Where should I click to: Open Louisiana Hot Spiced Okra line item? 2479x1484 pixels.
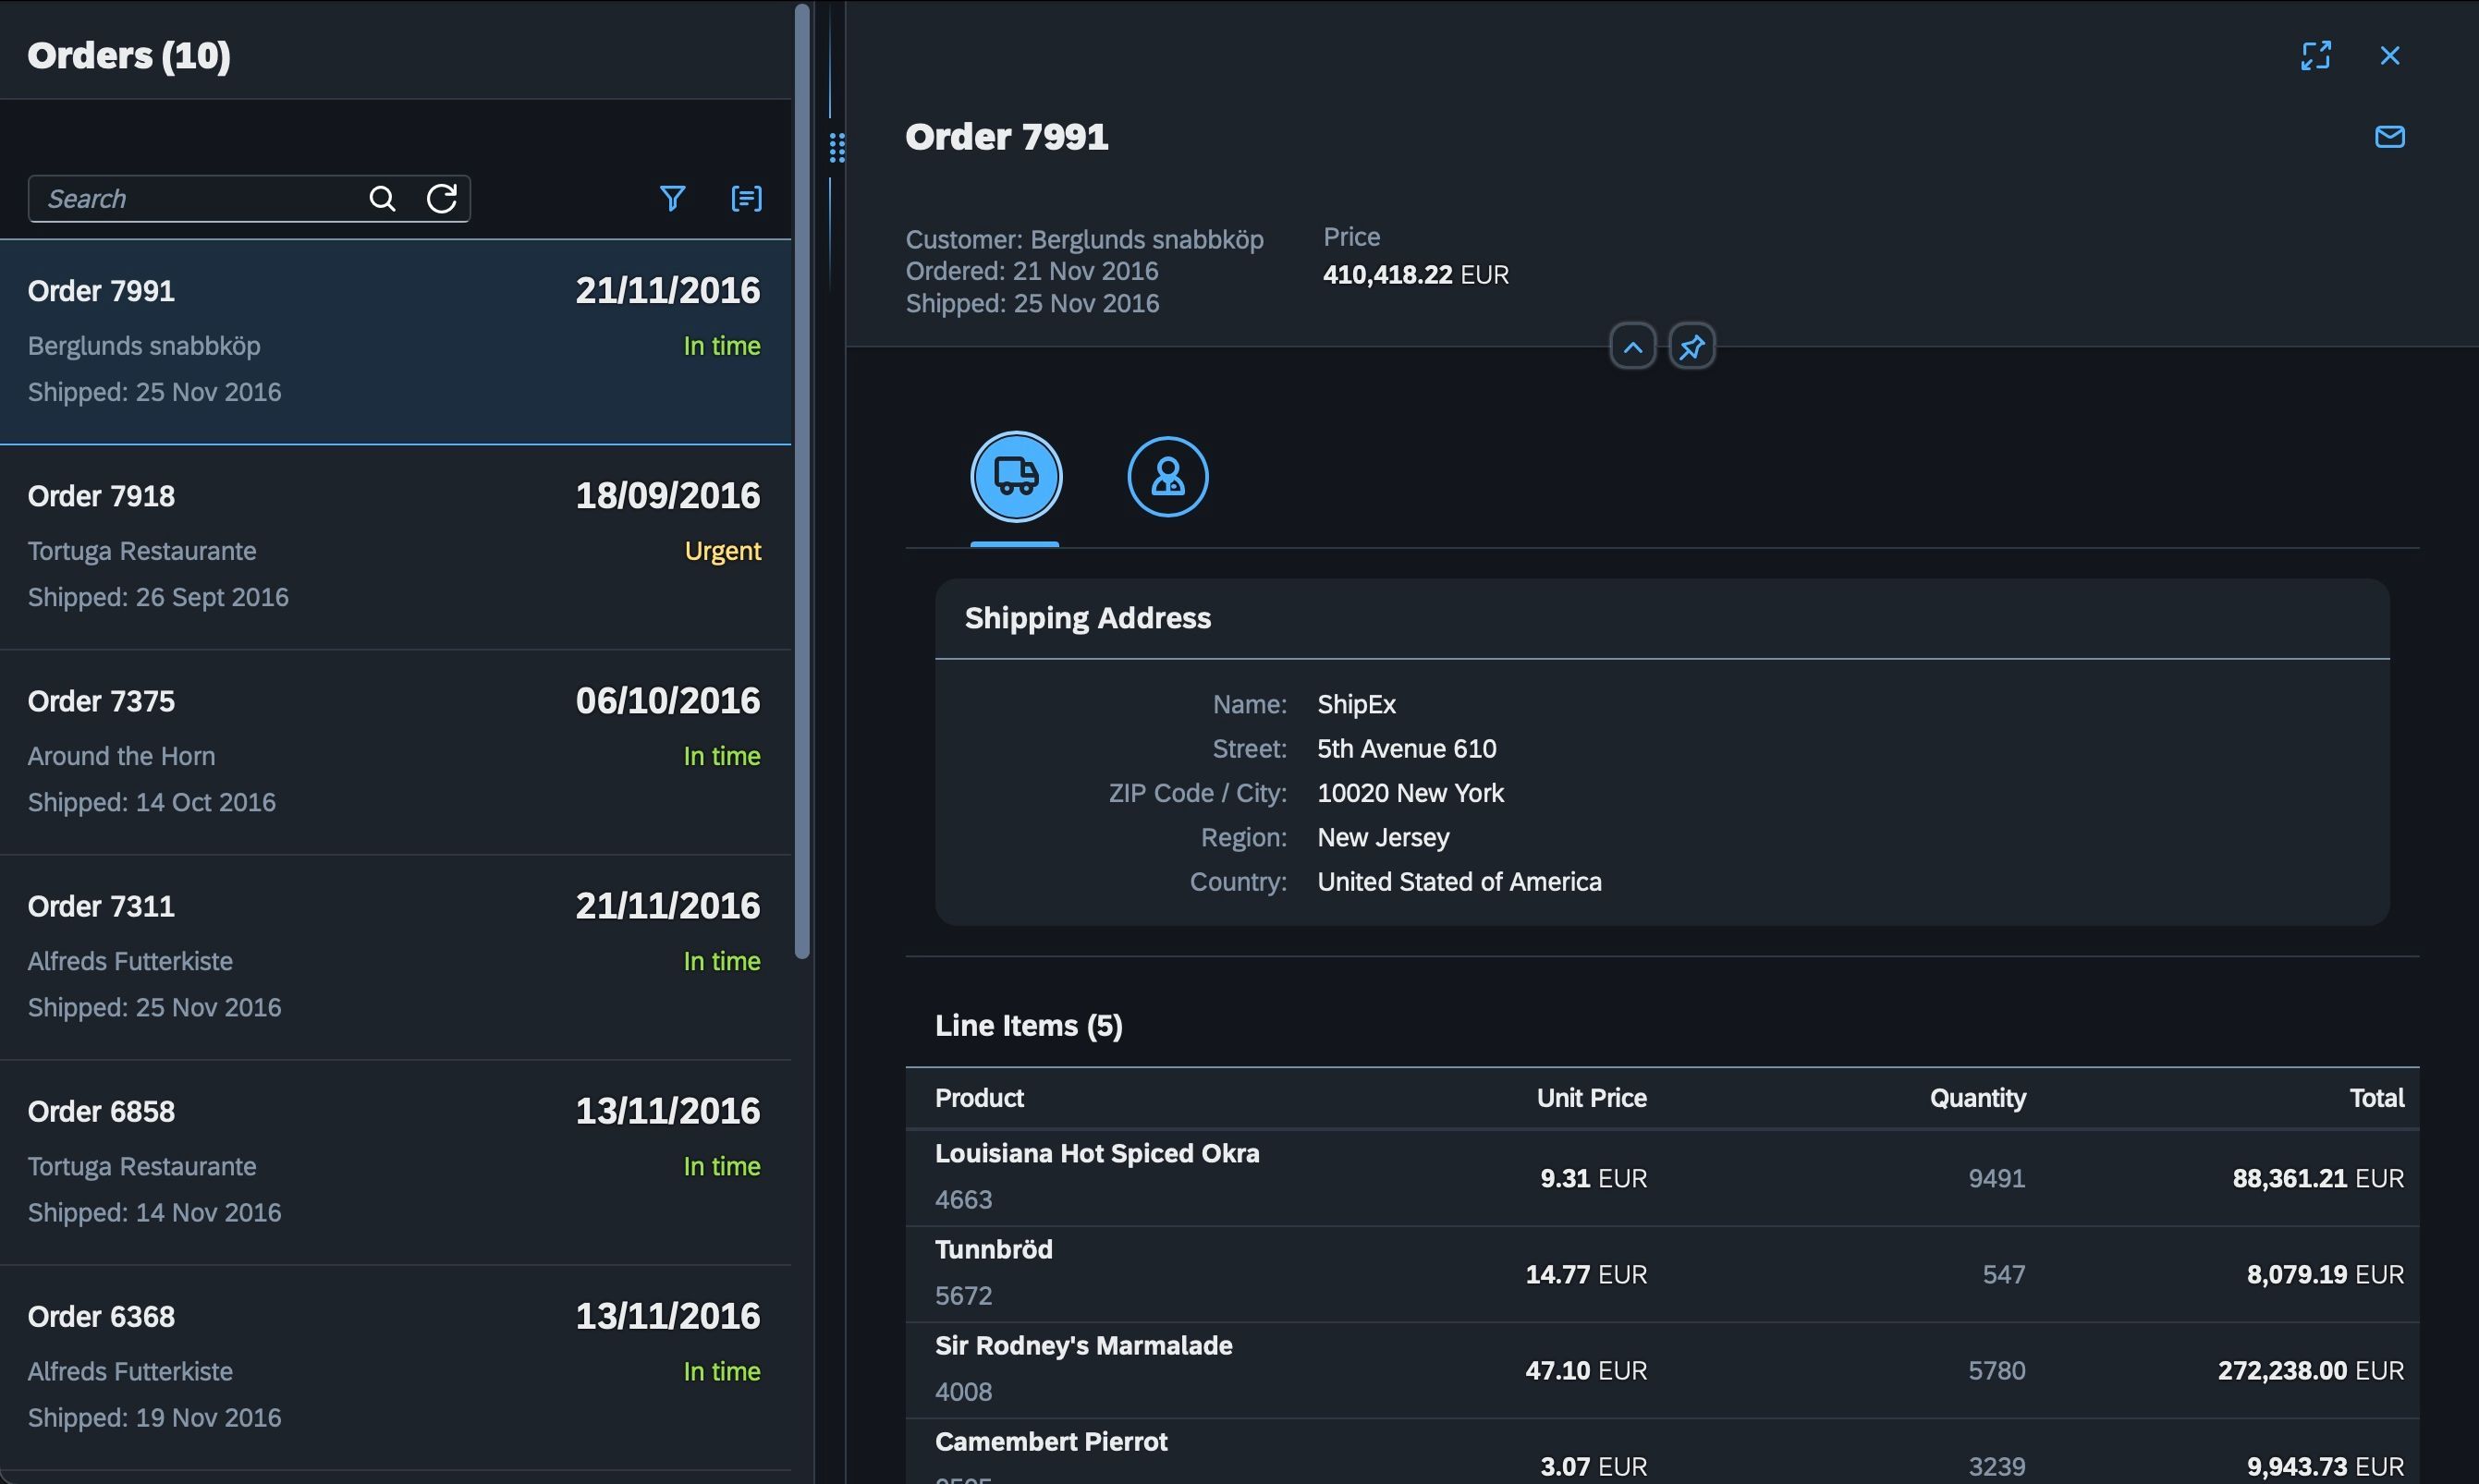pyautogui.click(x=1662, y=1178)
